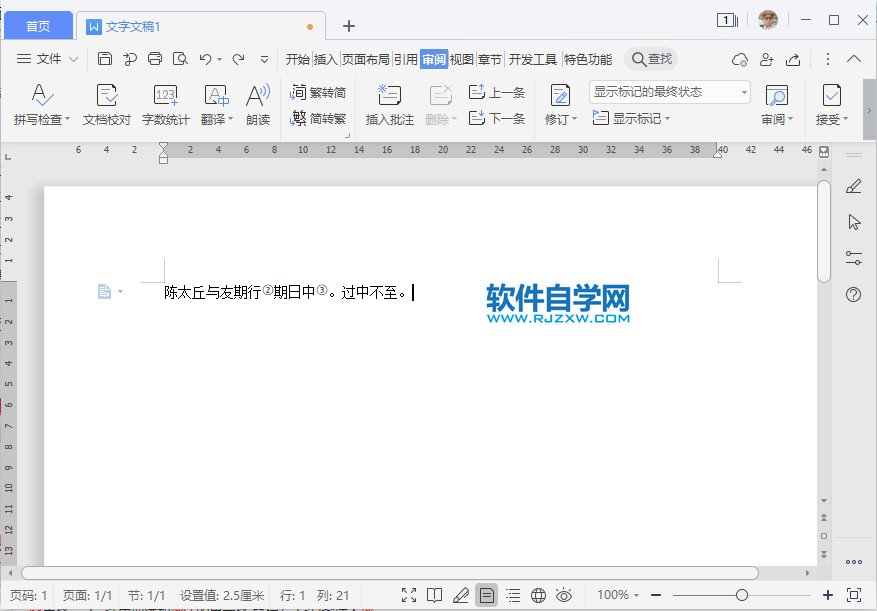
Task: Select the eye protection mode icon
Action: point(565,595)
